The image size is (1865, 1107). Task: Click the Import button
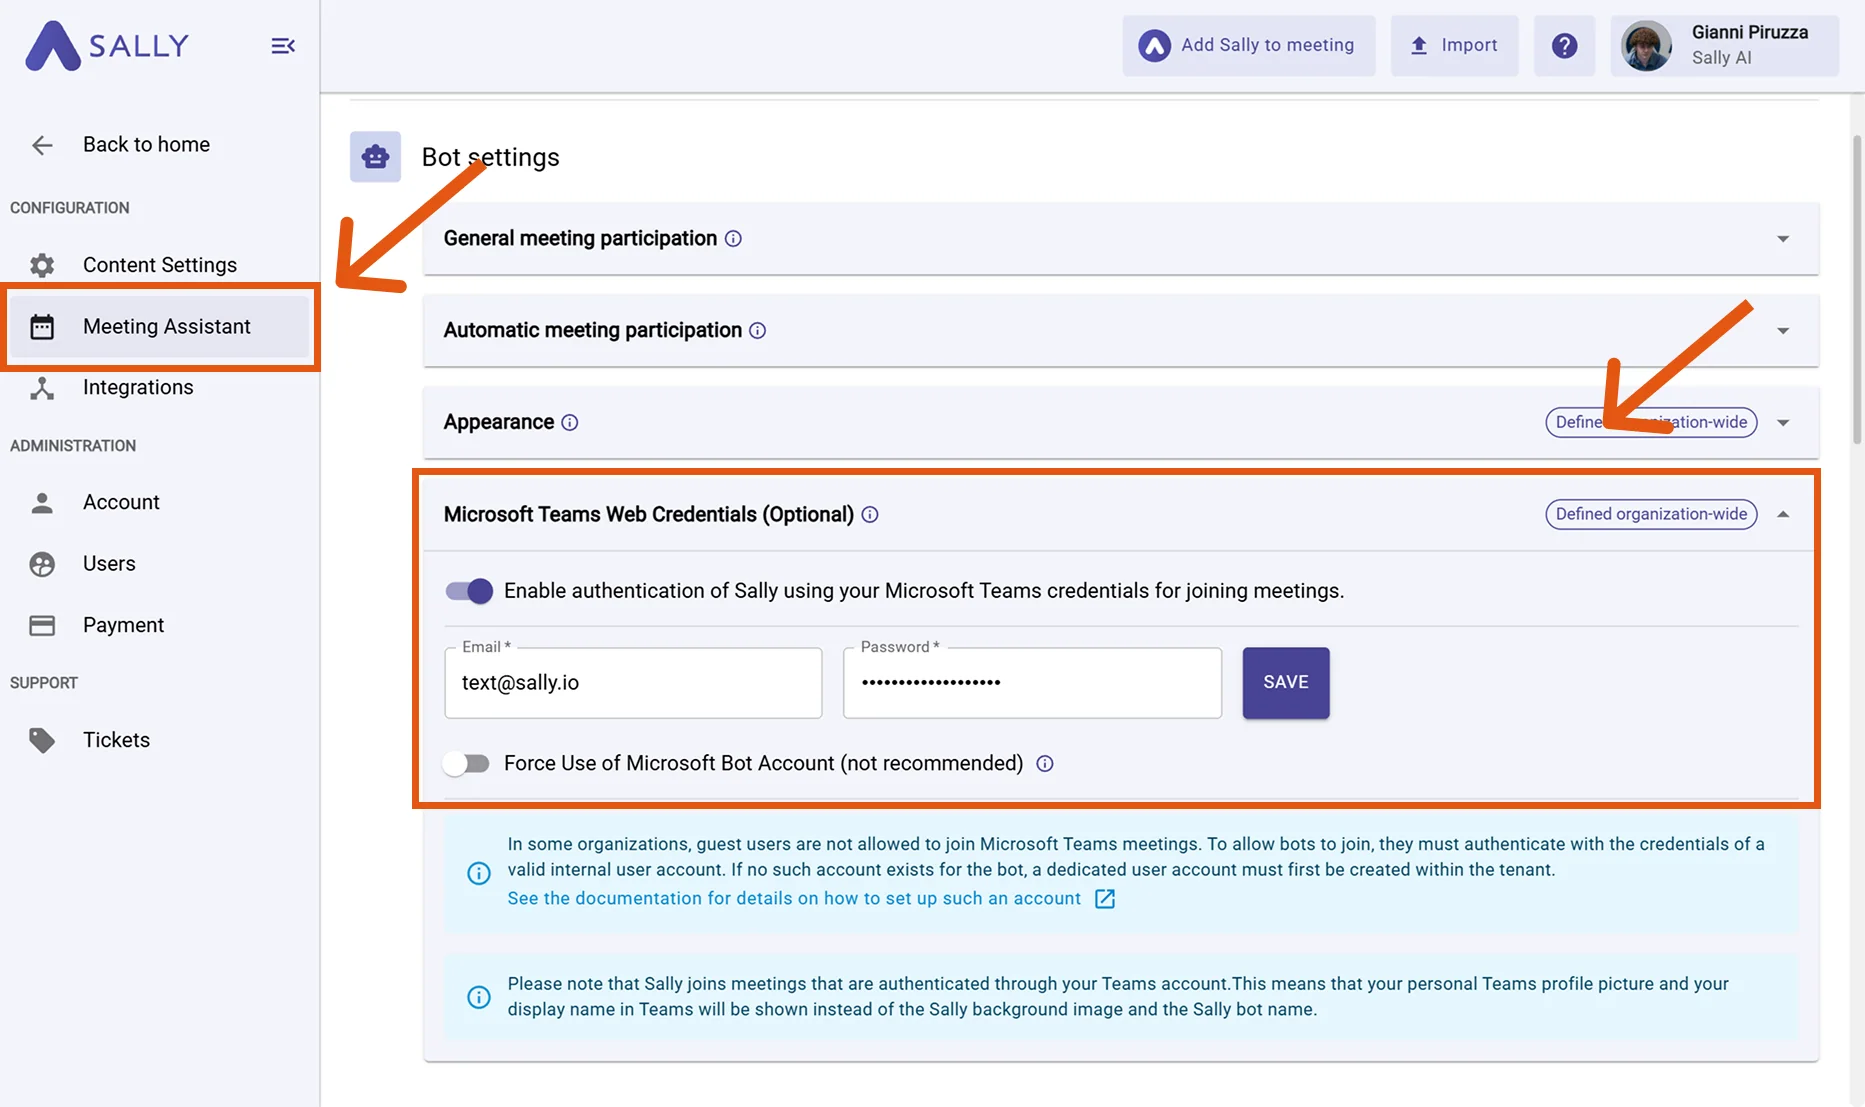click(x=1454, y=45)
